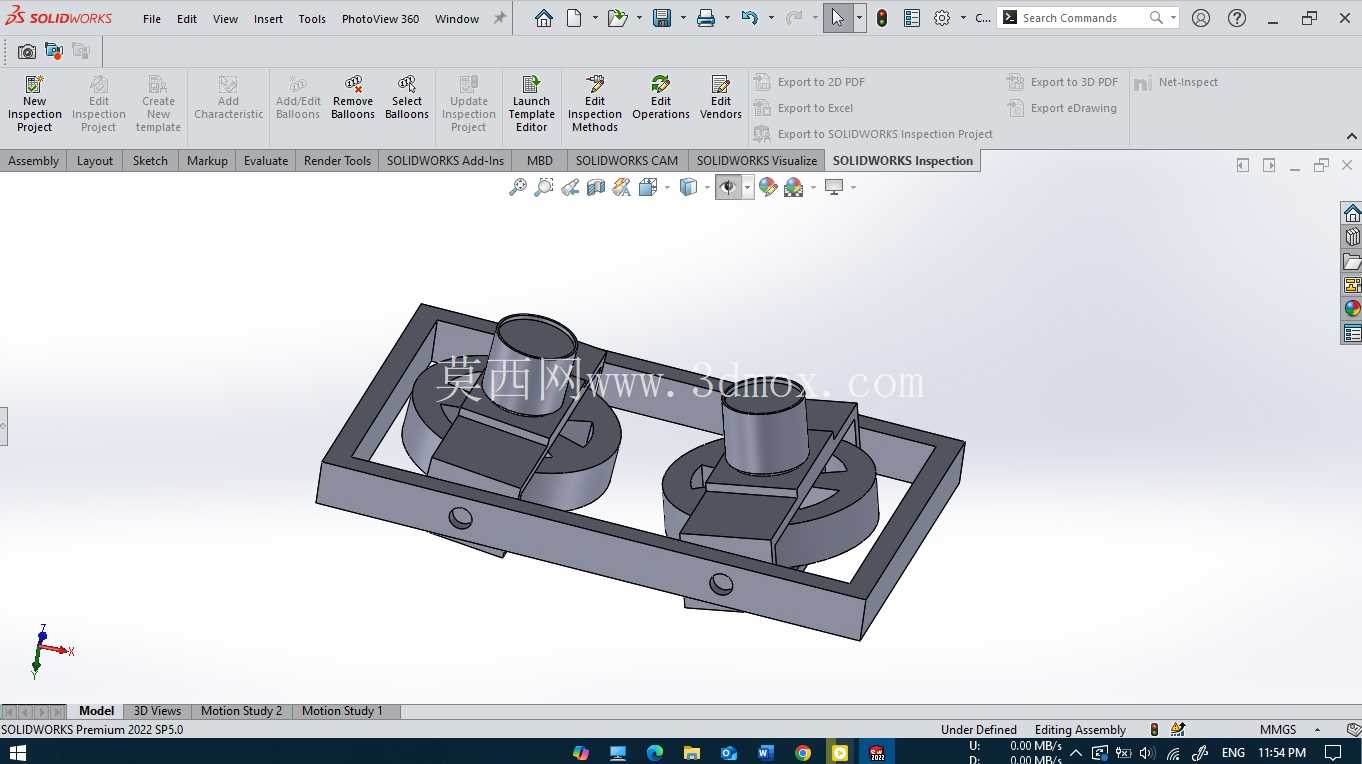Open the File Properties list icon
Viewport: 1362px width, 764px height.
[x=912, y=18]
